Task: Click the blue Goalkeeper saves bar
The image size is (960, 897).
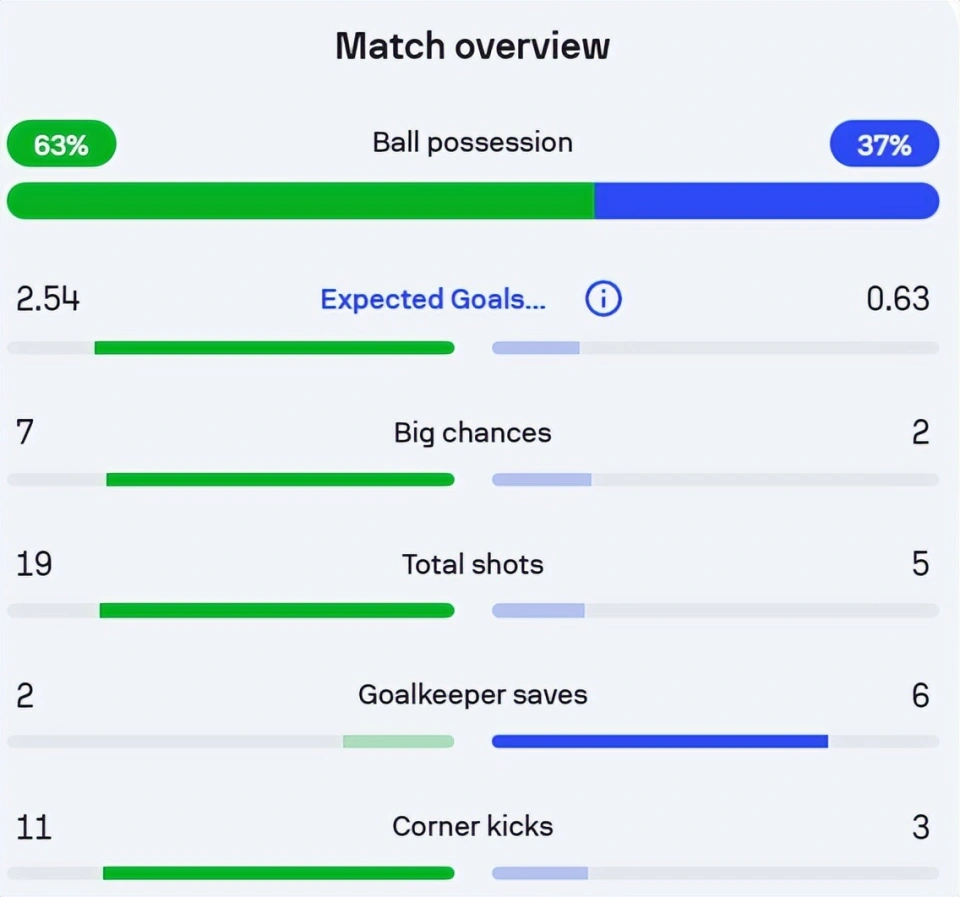Action: (660, 741)
